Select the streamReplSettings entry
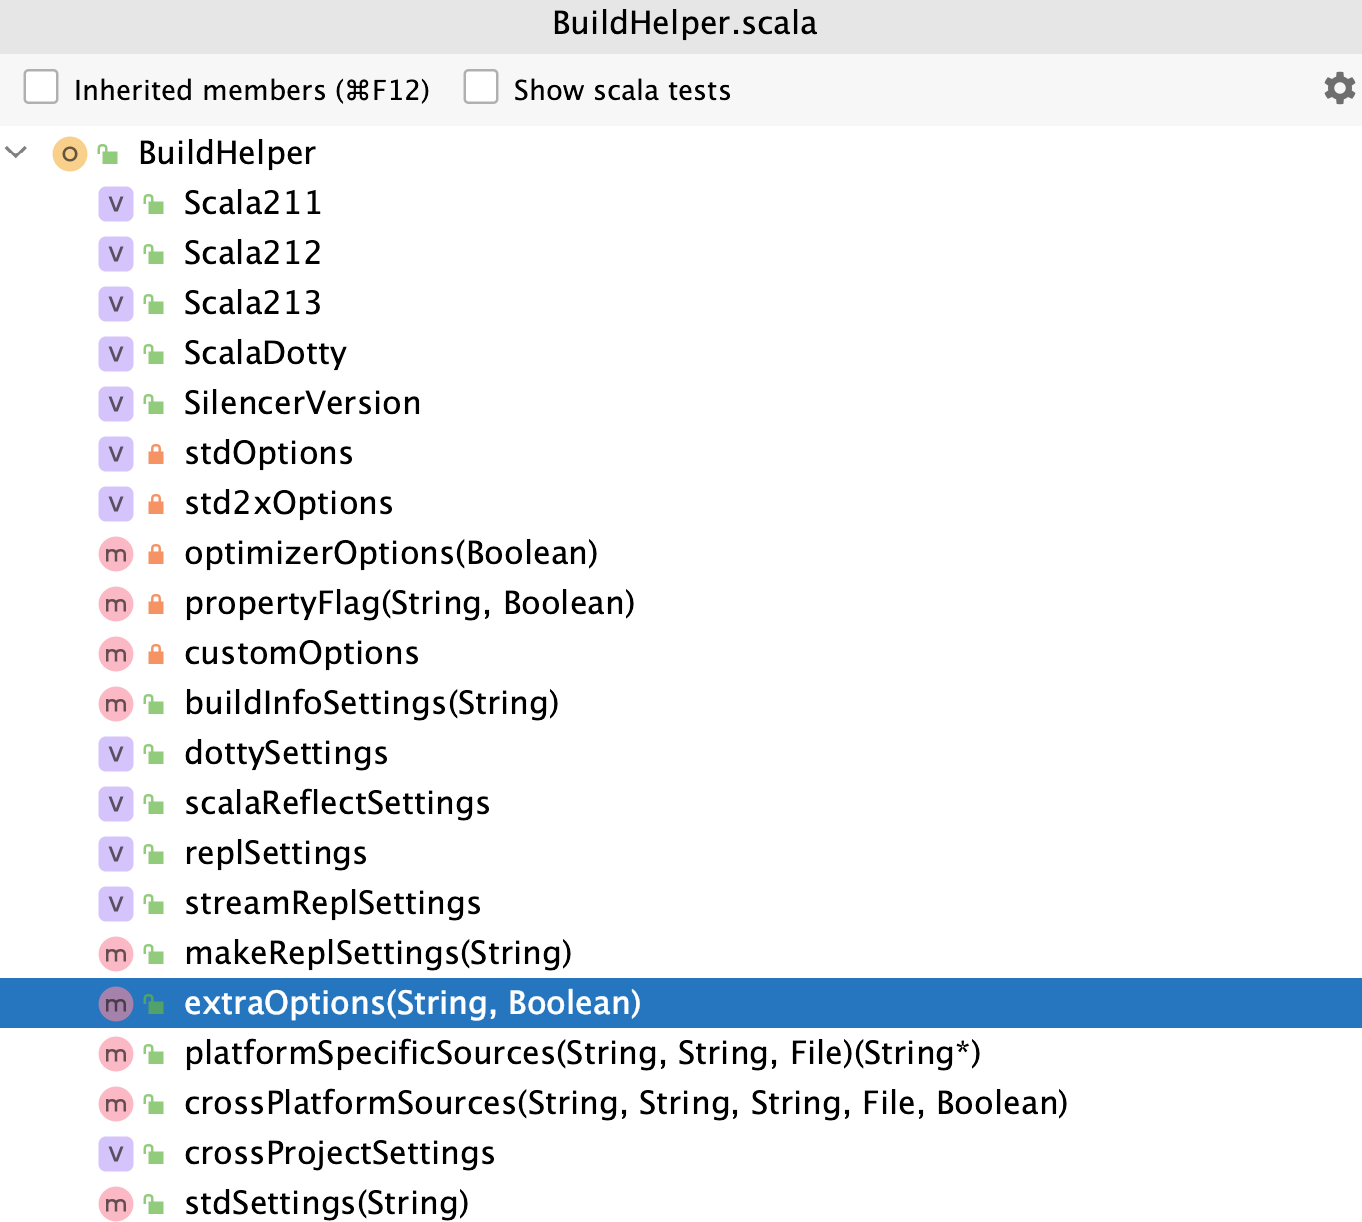Image resolution: width=1362 pixels, height=1222 pixels. (331, 903)
